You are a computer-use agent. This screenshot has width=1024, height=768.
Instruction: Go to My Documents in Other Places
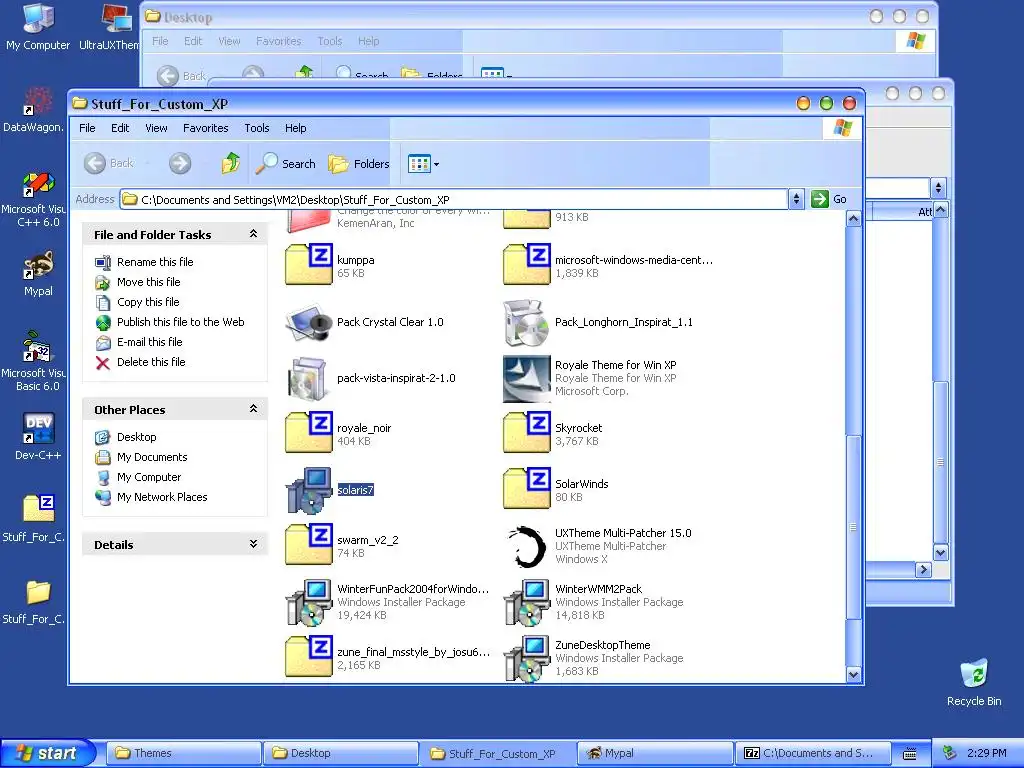pyautogui.click(x=152, y=457)
